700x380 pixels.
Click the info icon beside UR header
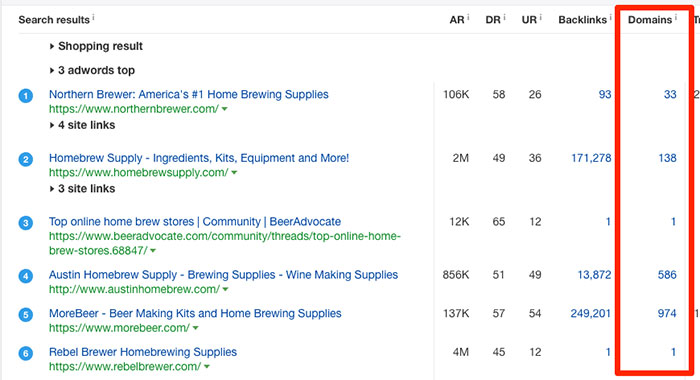click(540, 17)
